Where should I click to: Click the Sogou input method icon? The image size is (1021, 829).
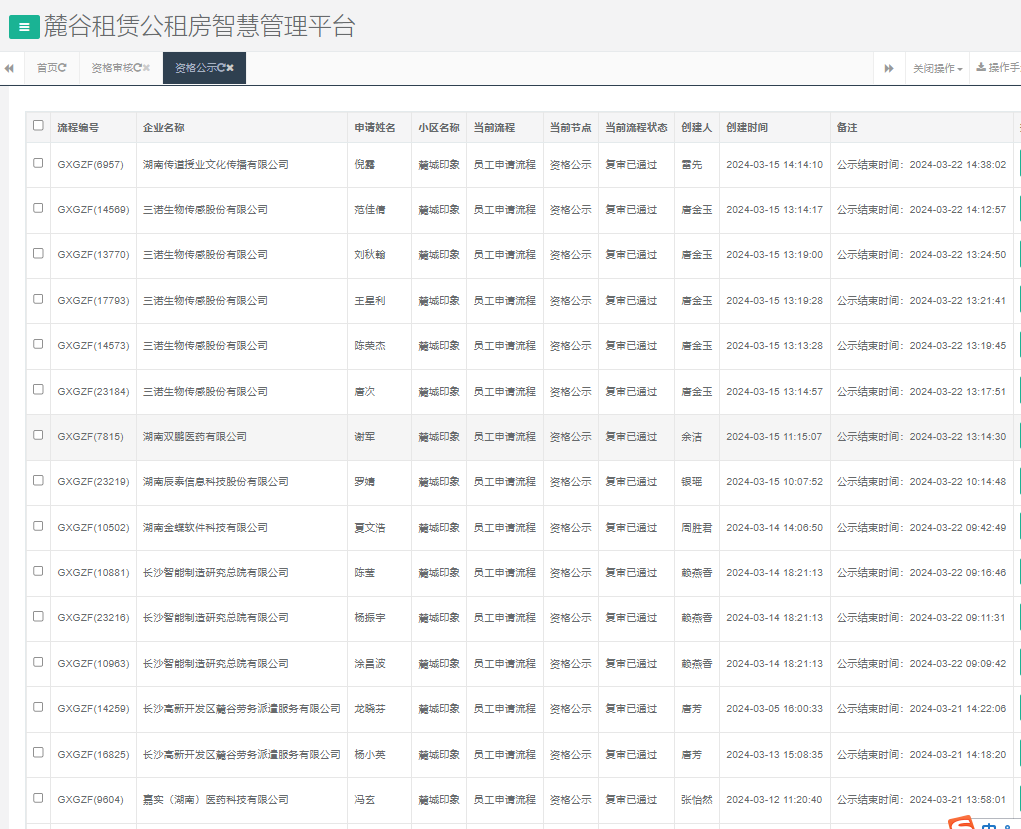click(962, 823)
